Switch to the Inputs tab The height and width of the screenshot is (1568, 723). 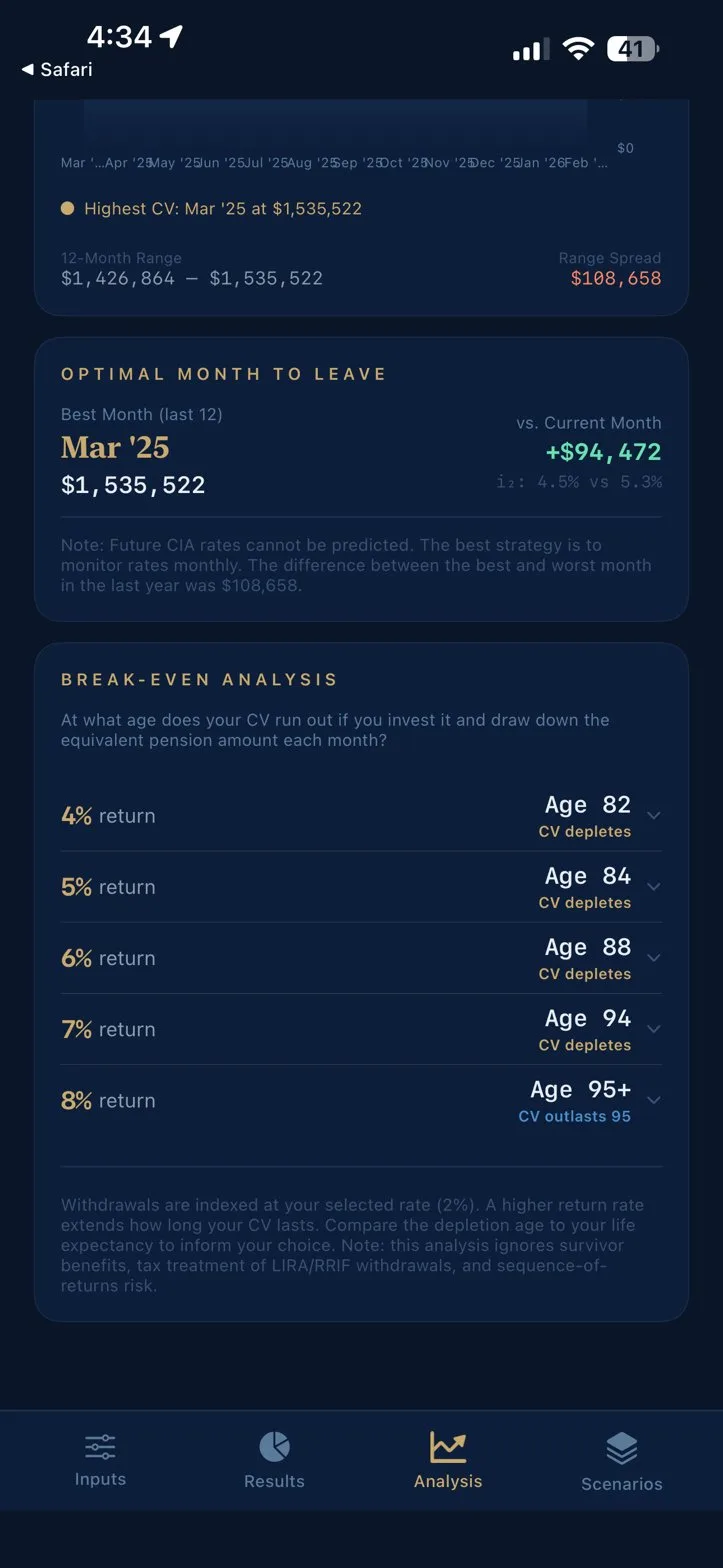click(x=99, y=1460)
